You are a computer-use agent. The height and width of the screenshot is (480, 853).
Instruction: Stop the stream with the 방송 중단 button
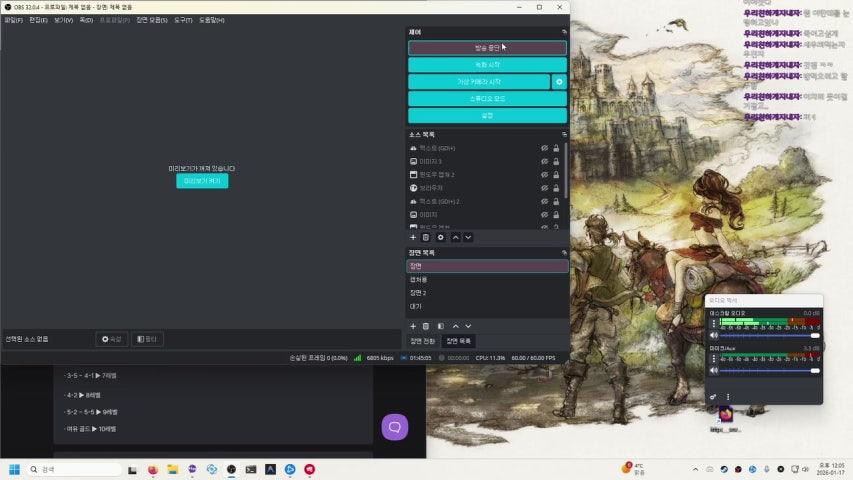click(487, 48)
